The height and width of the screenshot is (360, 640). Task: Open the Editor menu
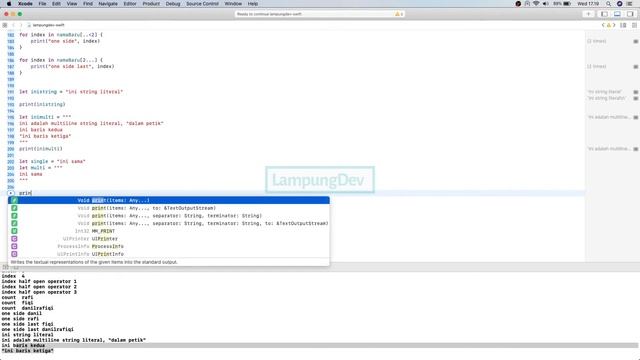(x=130, y=4)
